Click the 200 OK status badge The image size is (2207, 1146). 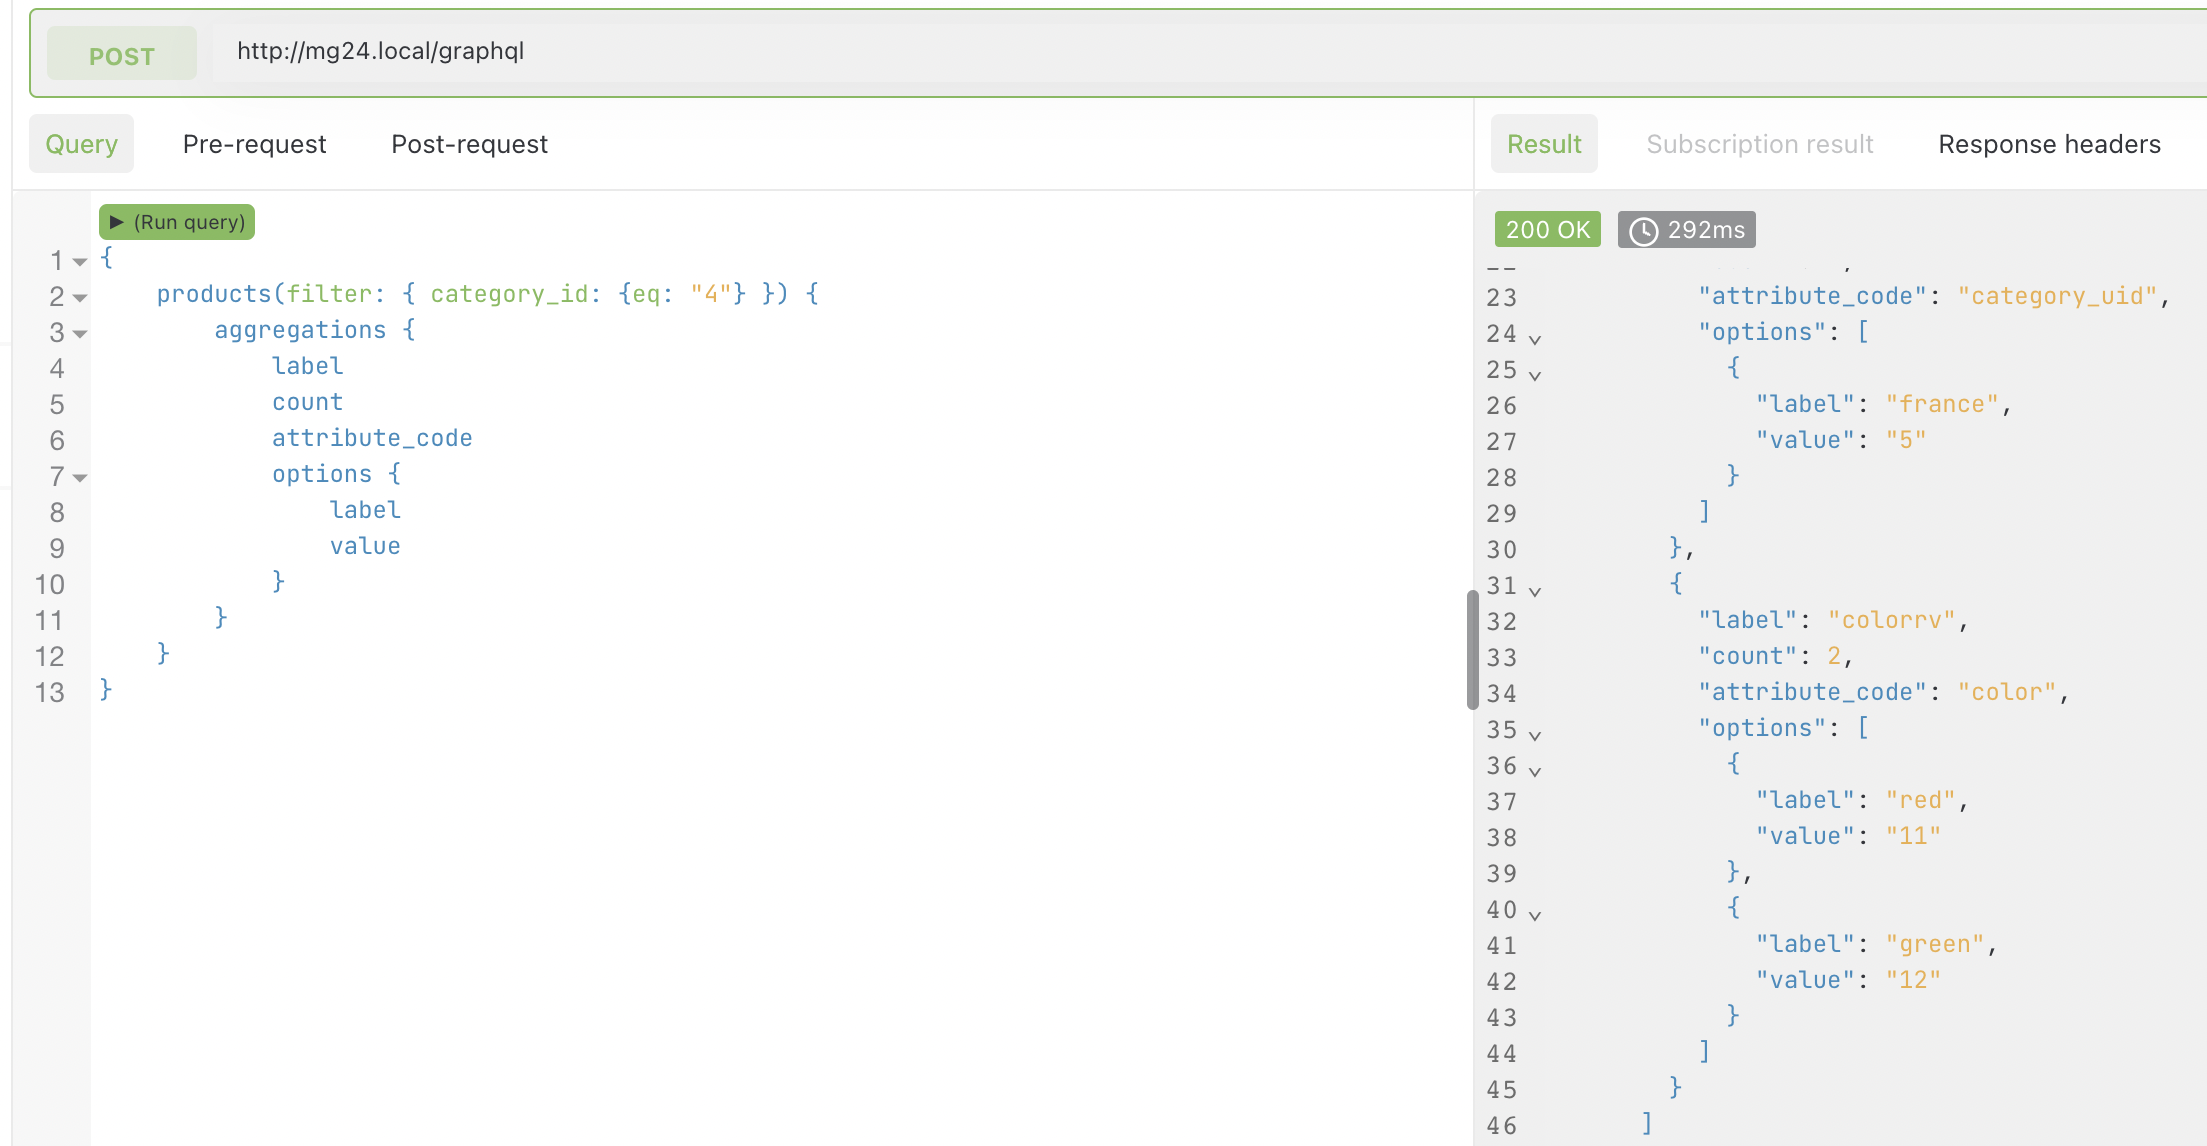tap(1547, 229)
